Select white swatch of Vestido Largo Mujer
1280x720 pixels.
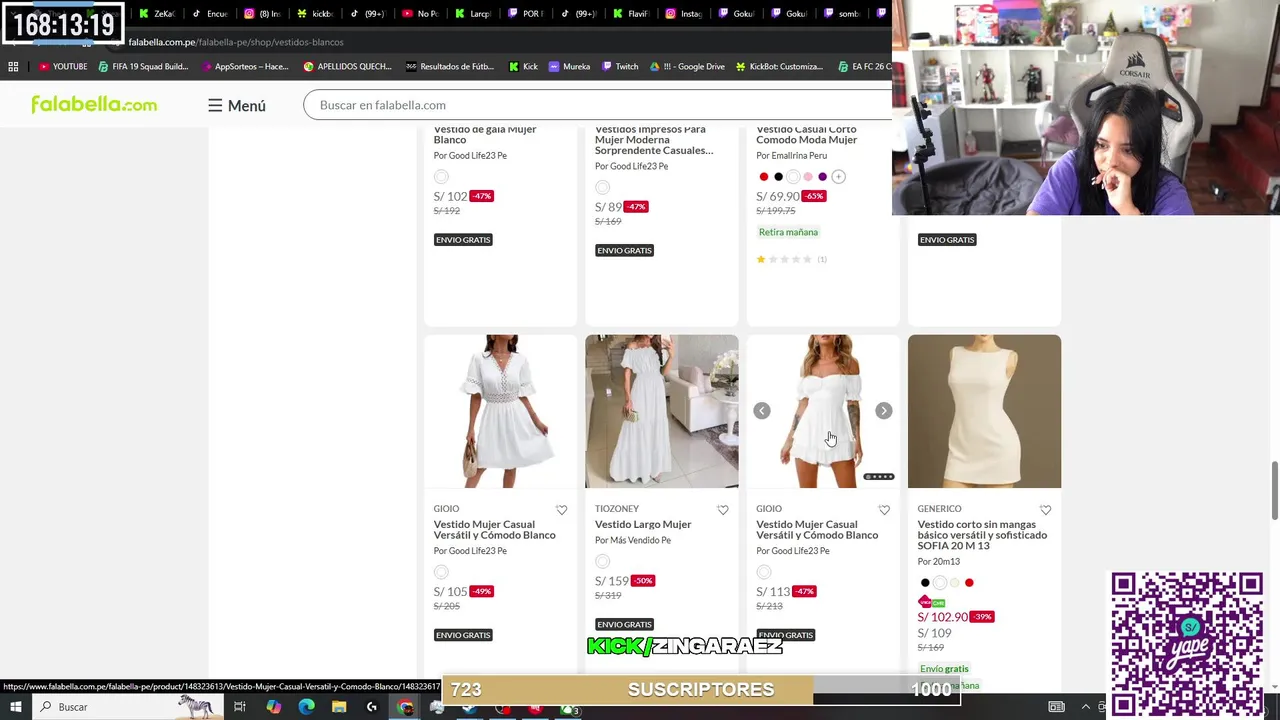pos(602,562)
